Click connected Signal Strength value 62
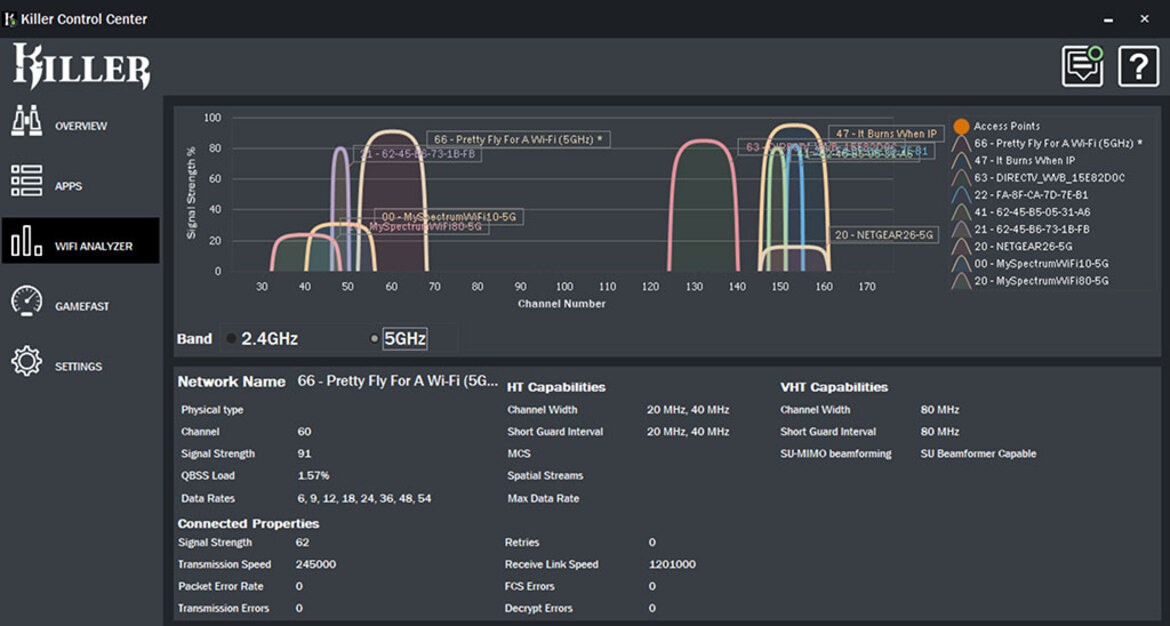The width and height of the screenshot is (1170, 626). point(302,542)
